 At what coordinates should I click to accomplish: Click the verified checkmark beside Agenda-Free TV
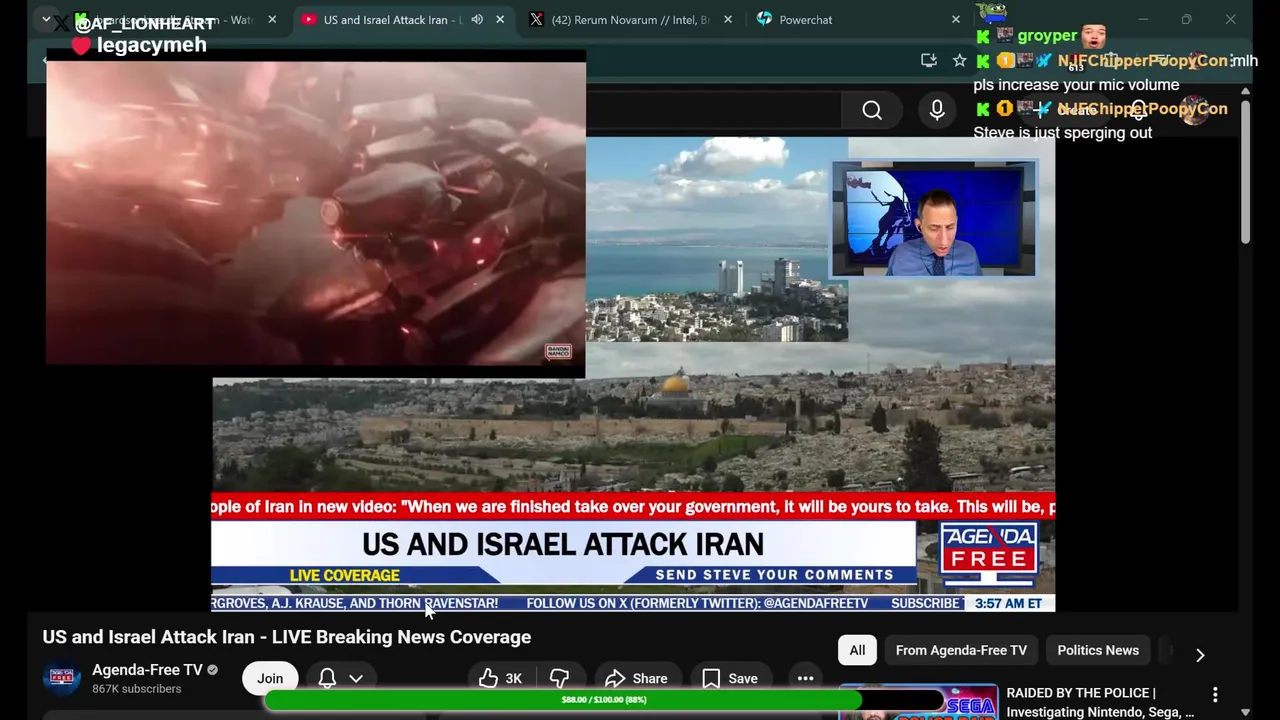(212, 670)
